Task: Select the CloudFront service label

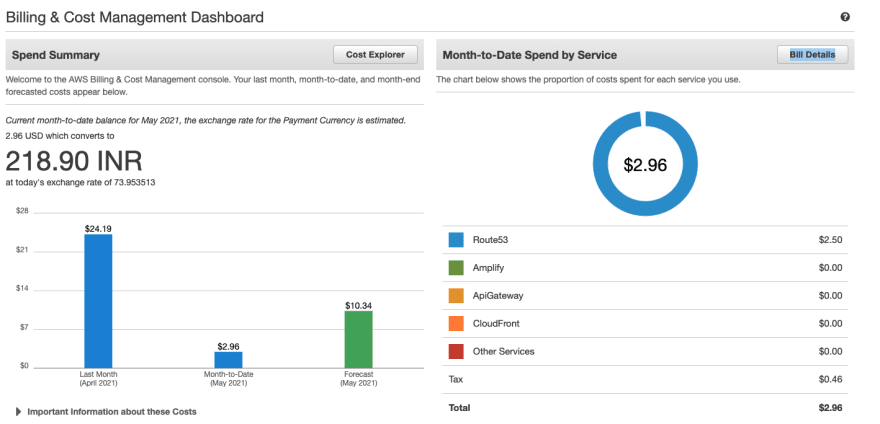Action: [496, 323]
